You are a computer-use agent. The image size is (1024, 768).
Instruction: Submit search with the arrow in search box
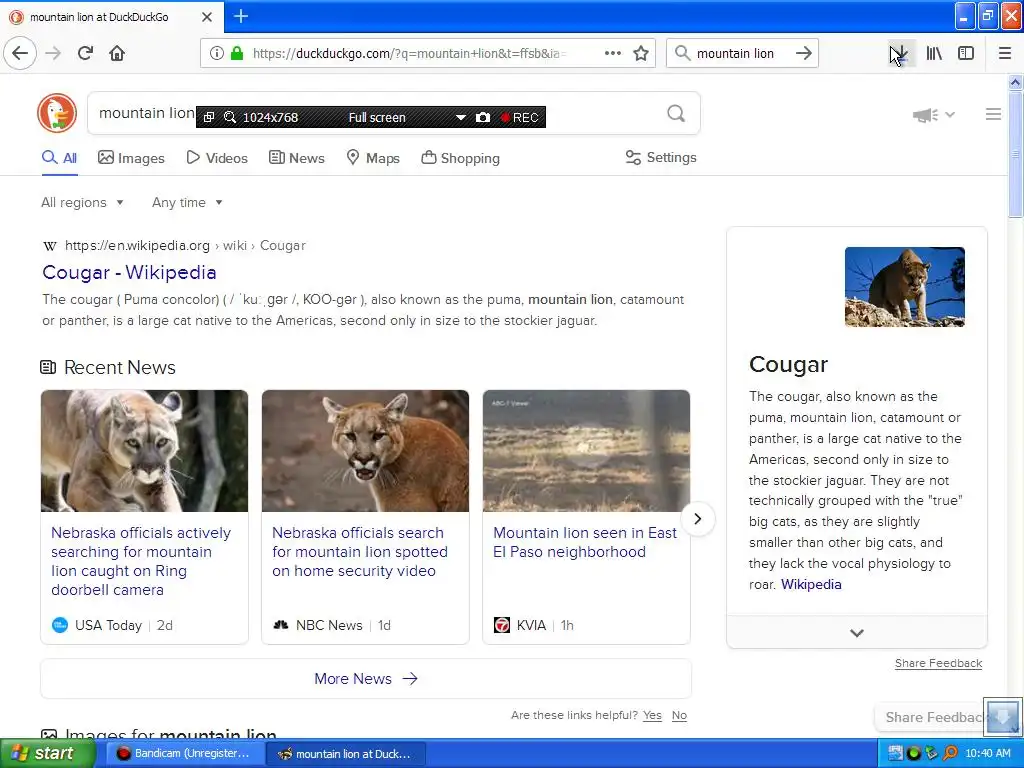pyautogui.click(x=804, y=53)
